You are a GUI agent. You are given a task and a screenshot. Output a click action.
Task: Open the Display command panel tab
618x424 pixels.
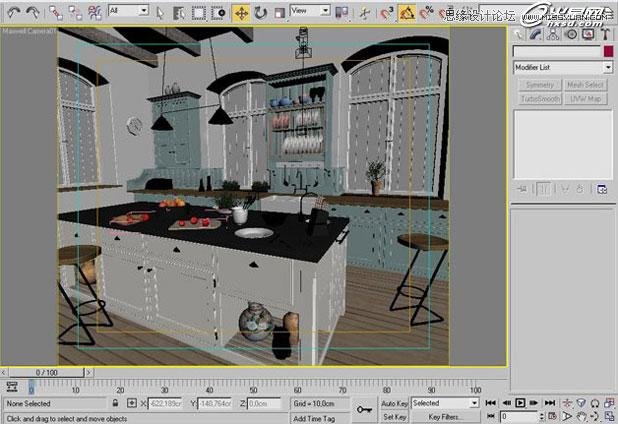click(x=589, y=33)
